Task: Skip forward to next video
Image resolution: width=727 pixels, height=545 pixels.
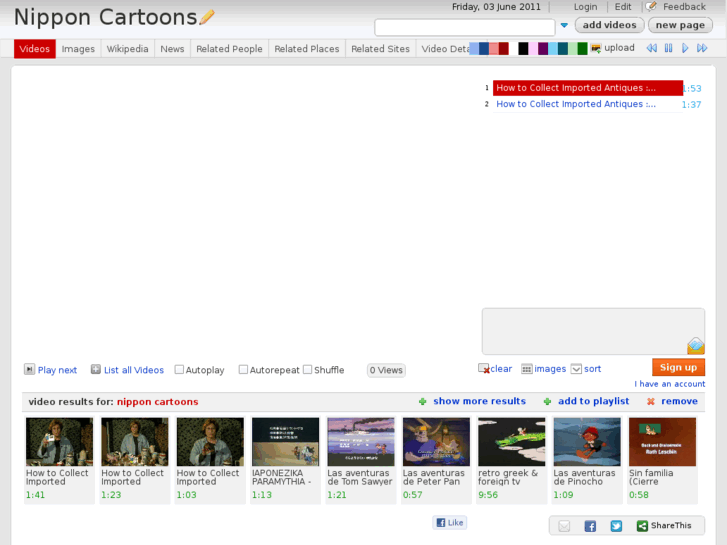Action: pyautogui.click(x=702, y=48)
